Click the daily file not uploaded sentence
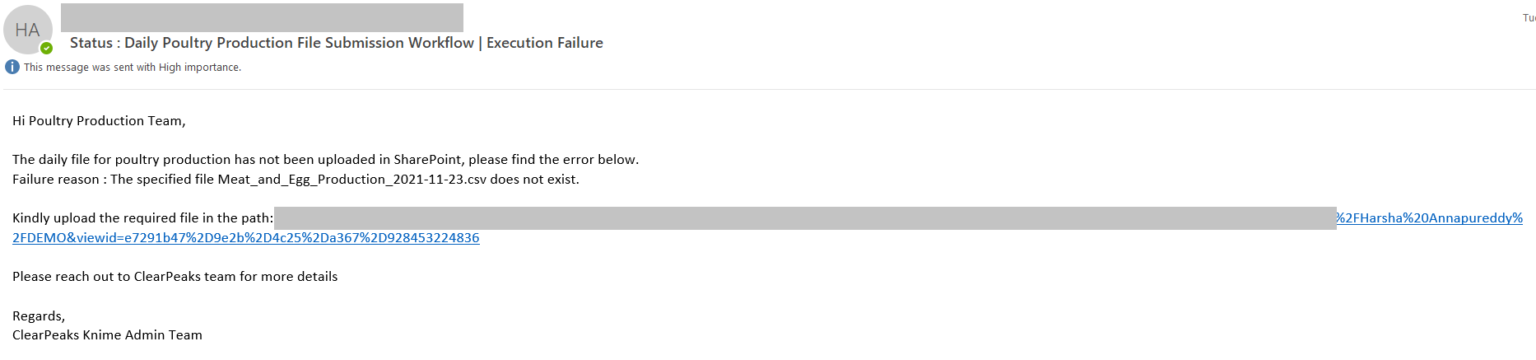Viewport: 1536px width, 360px height. (x=325, y=160)
